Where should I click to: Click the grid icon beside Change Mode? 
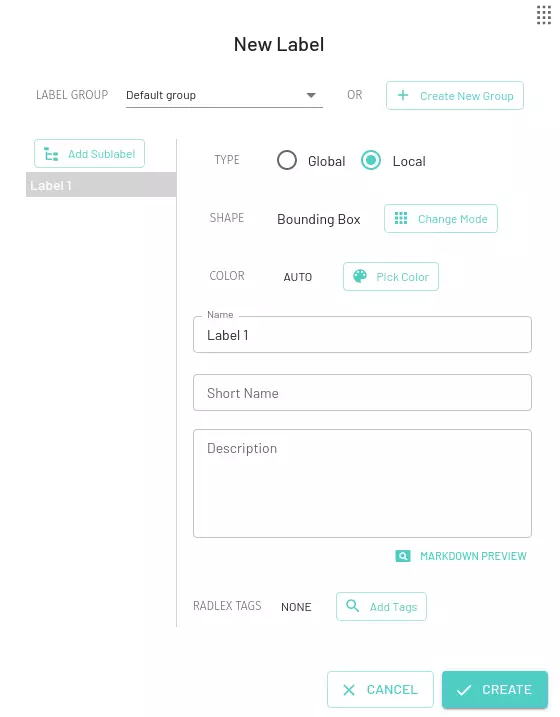click(401, 218)
